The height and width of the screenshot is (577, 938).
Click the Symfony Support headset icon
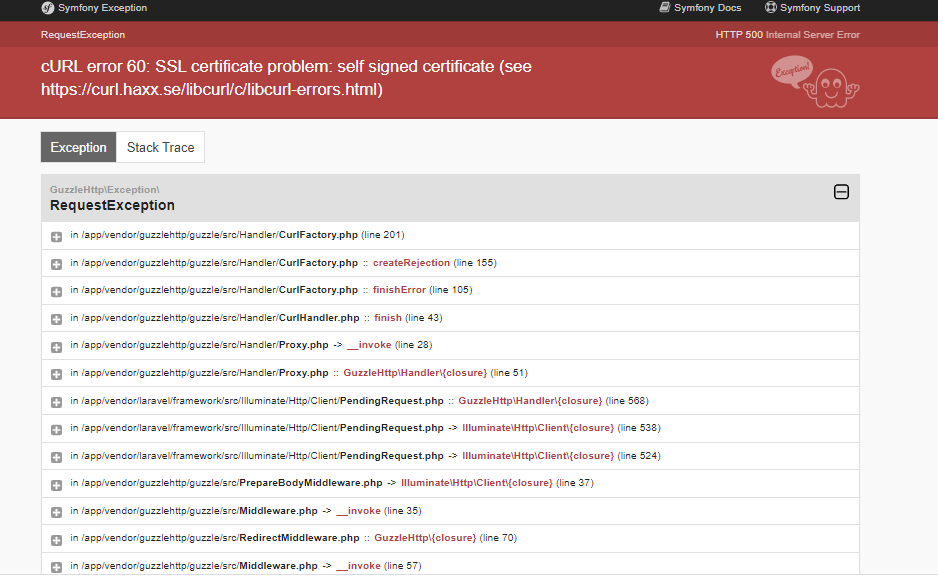pyautogui.click(x=770, y=8)
